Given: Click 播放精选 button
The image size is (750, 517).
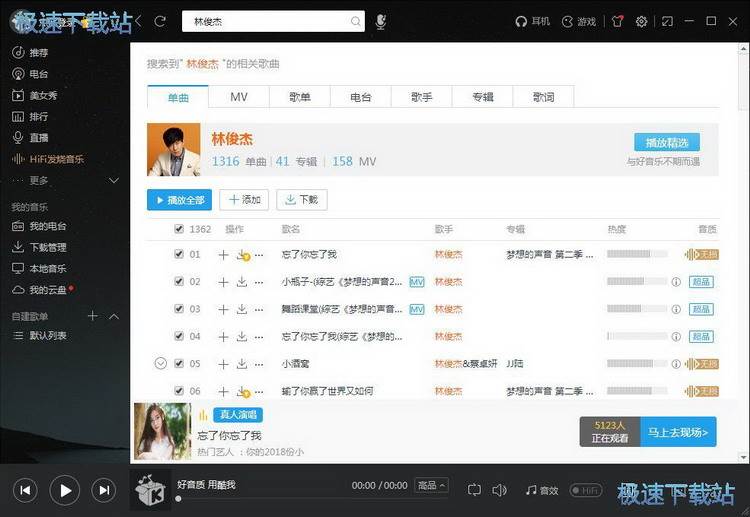Looking at the screenshot, I should coord(667,143).
